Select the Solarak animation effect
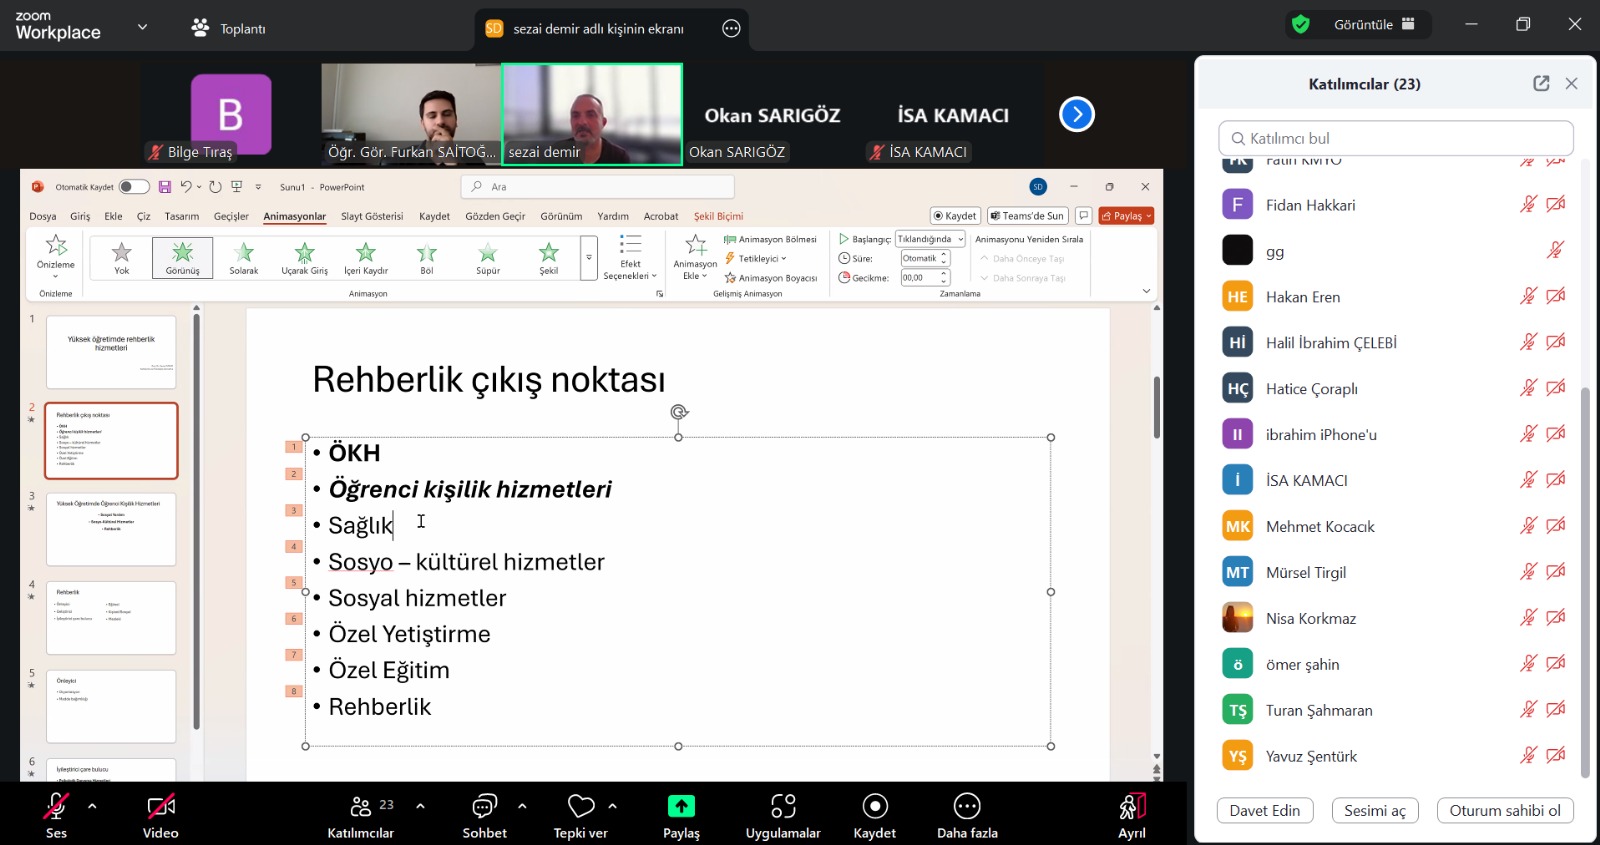This screenshot has height=845, width=1600. coord(244,258)
